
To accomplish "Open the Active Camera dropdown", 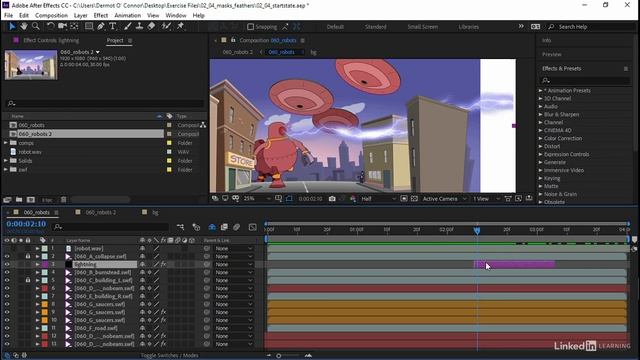I will 444,199.
